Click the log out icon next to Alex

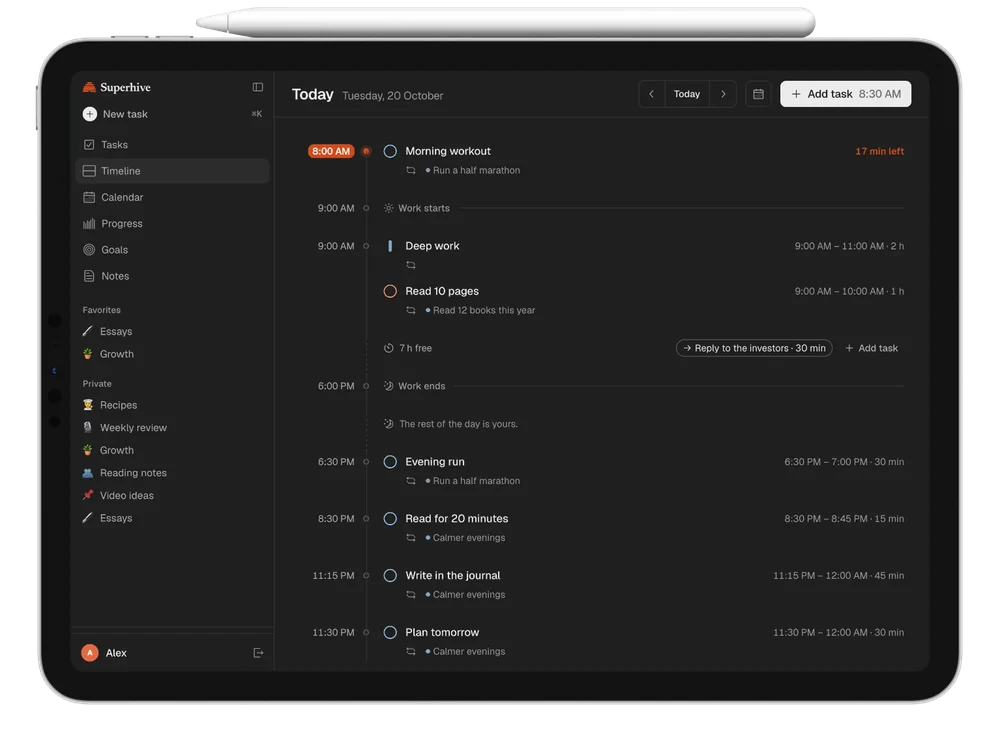click(258, 653)
